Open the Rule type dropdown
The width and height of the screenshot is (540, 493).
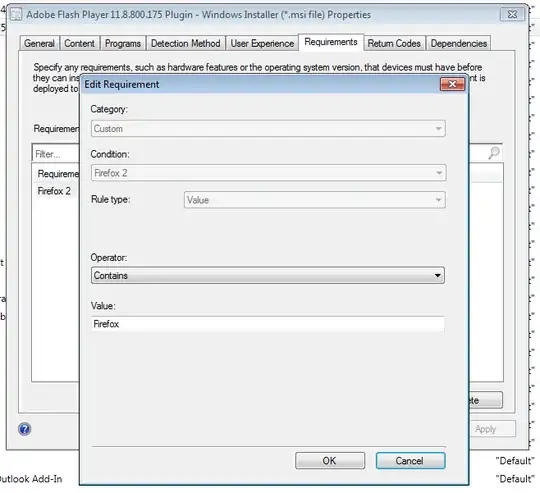coord(314,200)
